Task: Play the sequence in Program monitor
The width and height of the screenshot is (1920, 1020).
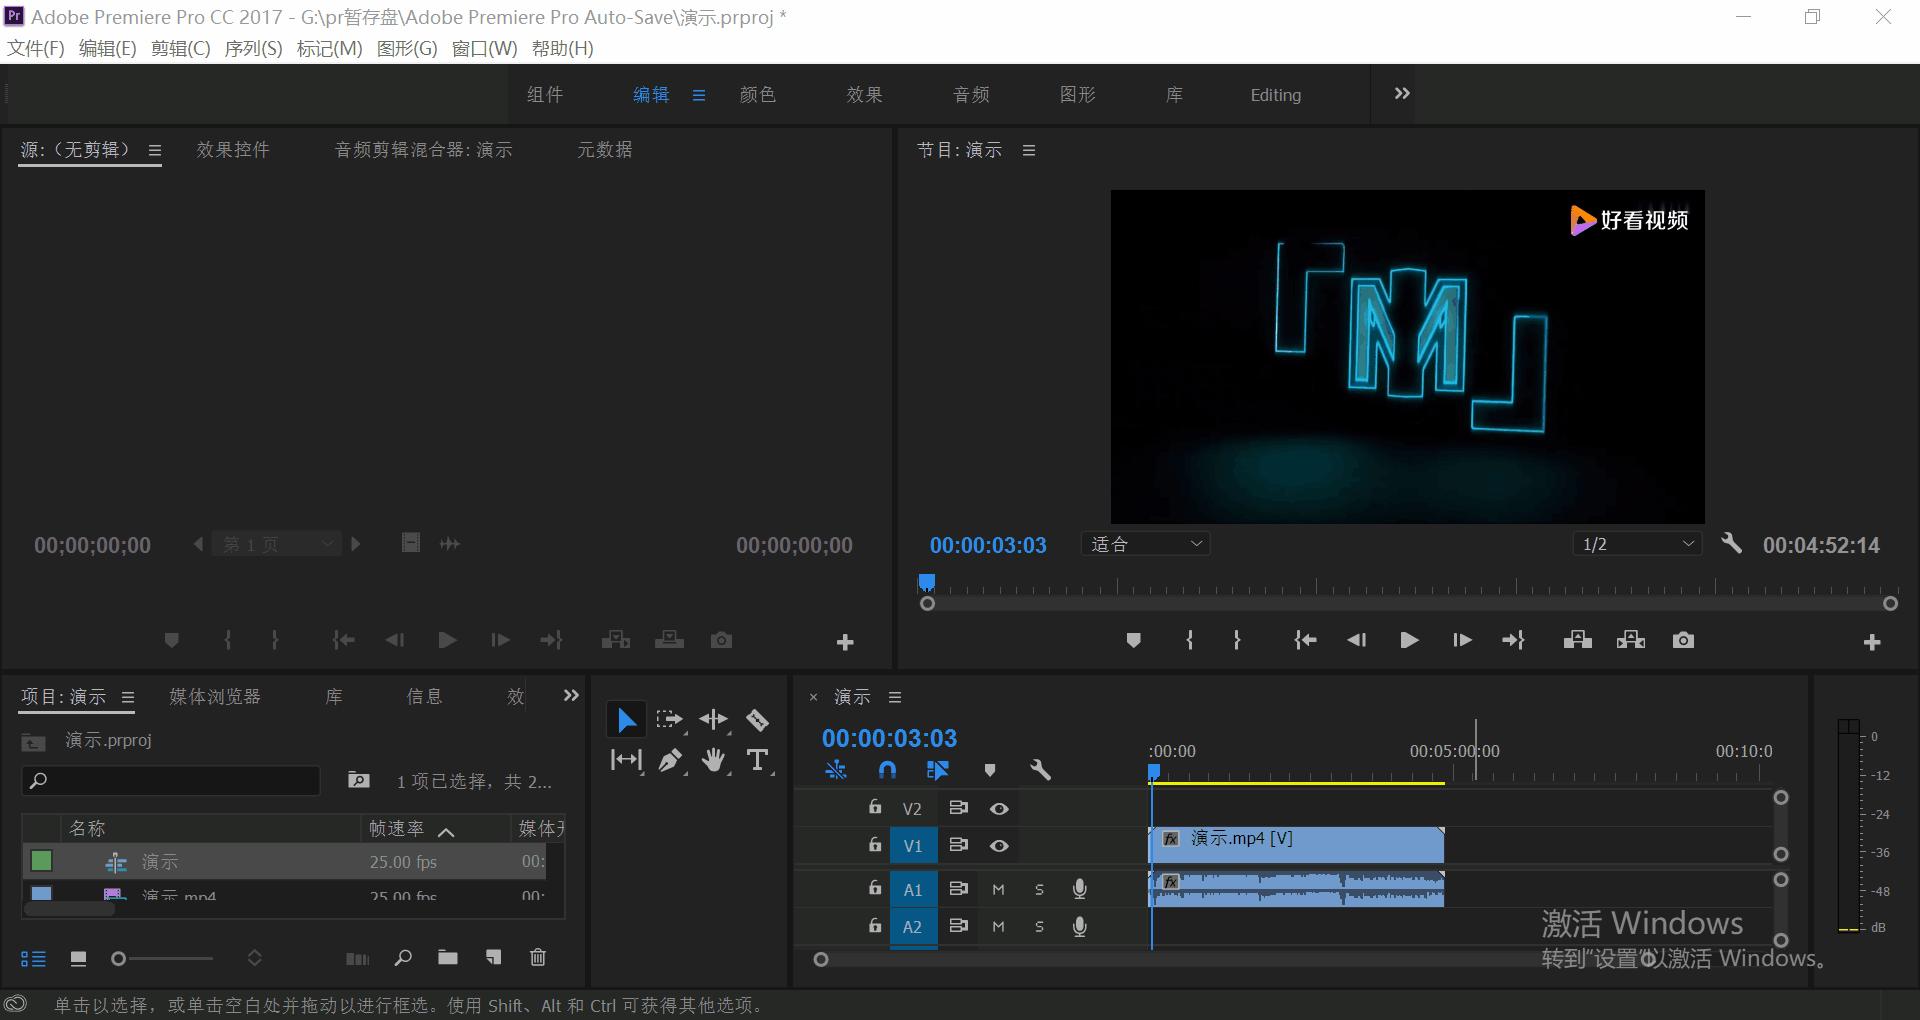Action: [x=1409, y=640]
